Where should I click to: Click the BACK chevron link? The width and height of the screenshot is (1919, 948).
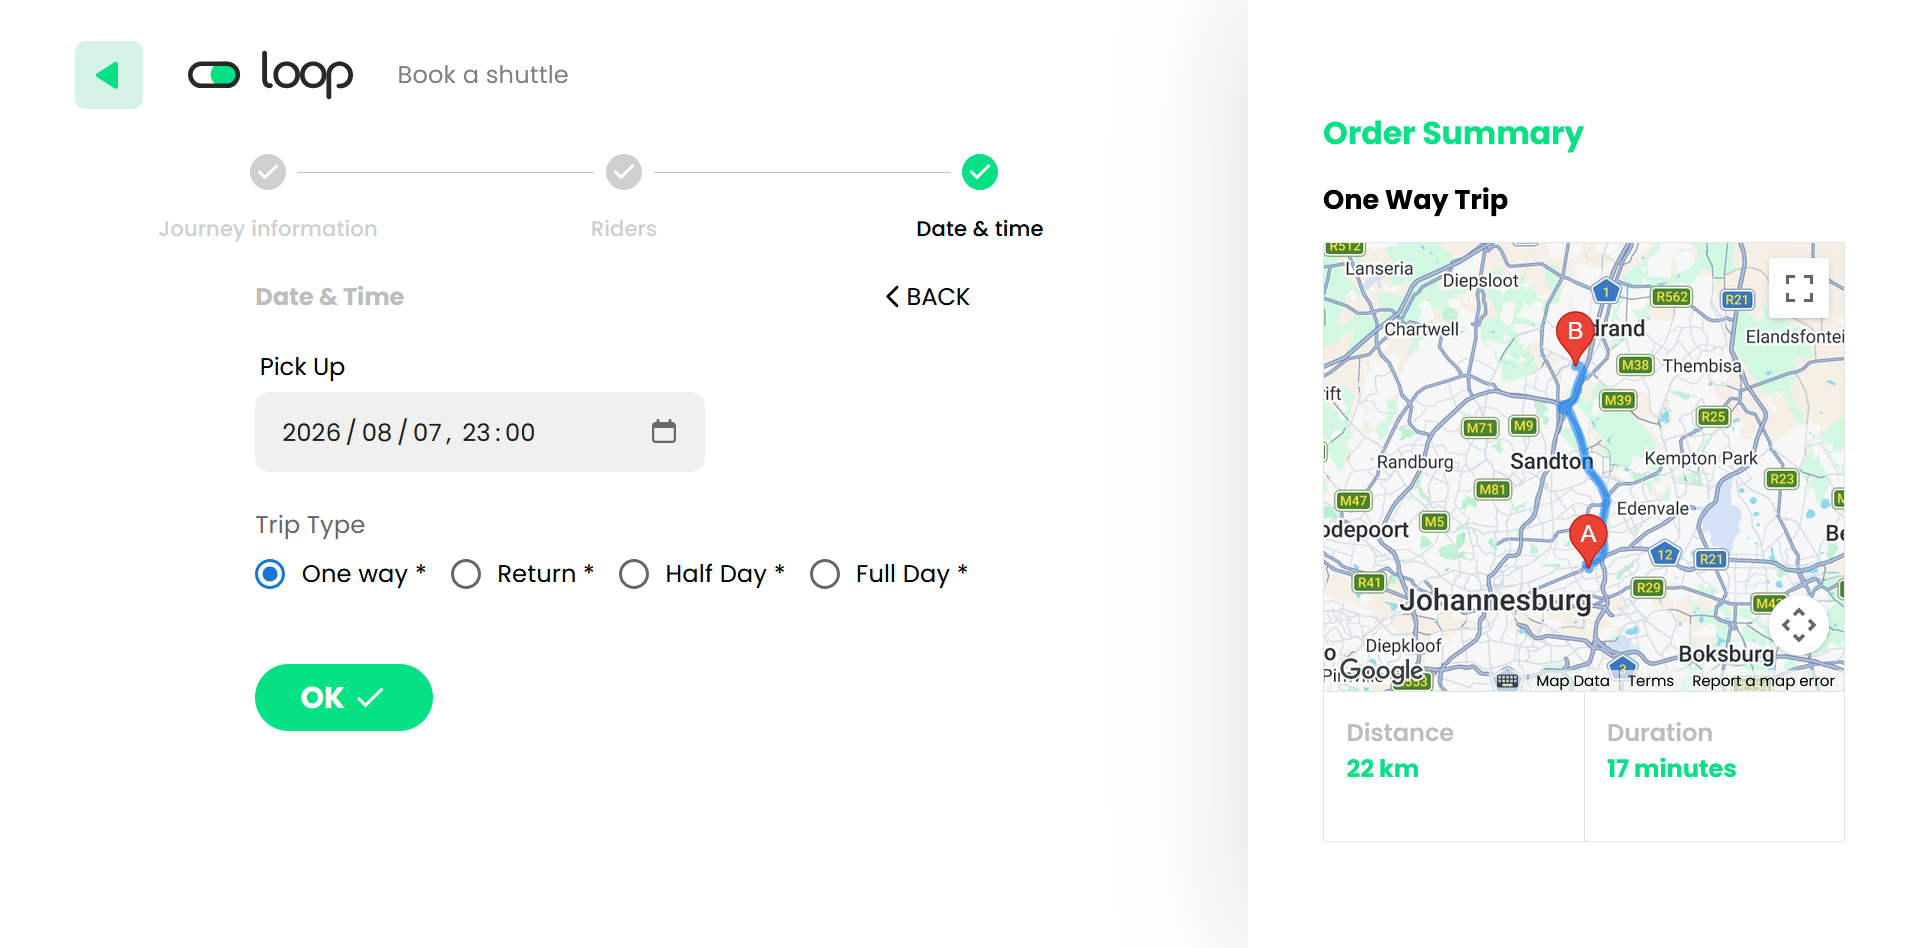928,297
